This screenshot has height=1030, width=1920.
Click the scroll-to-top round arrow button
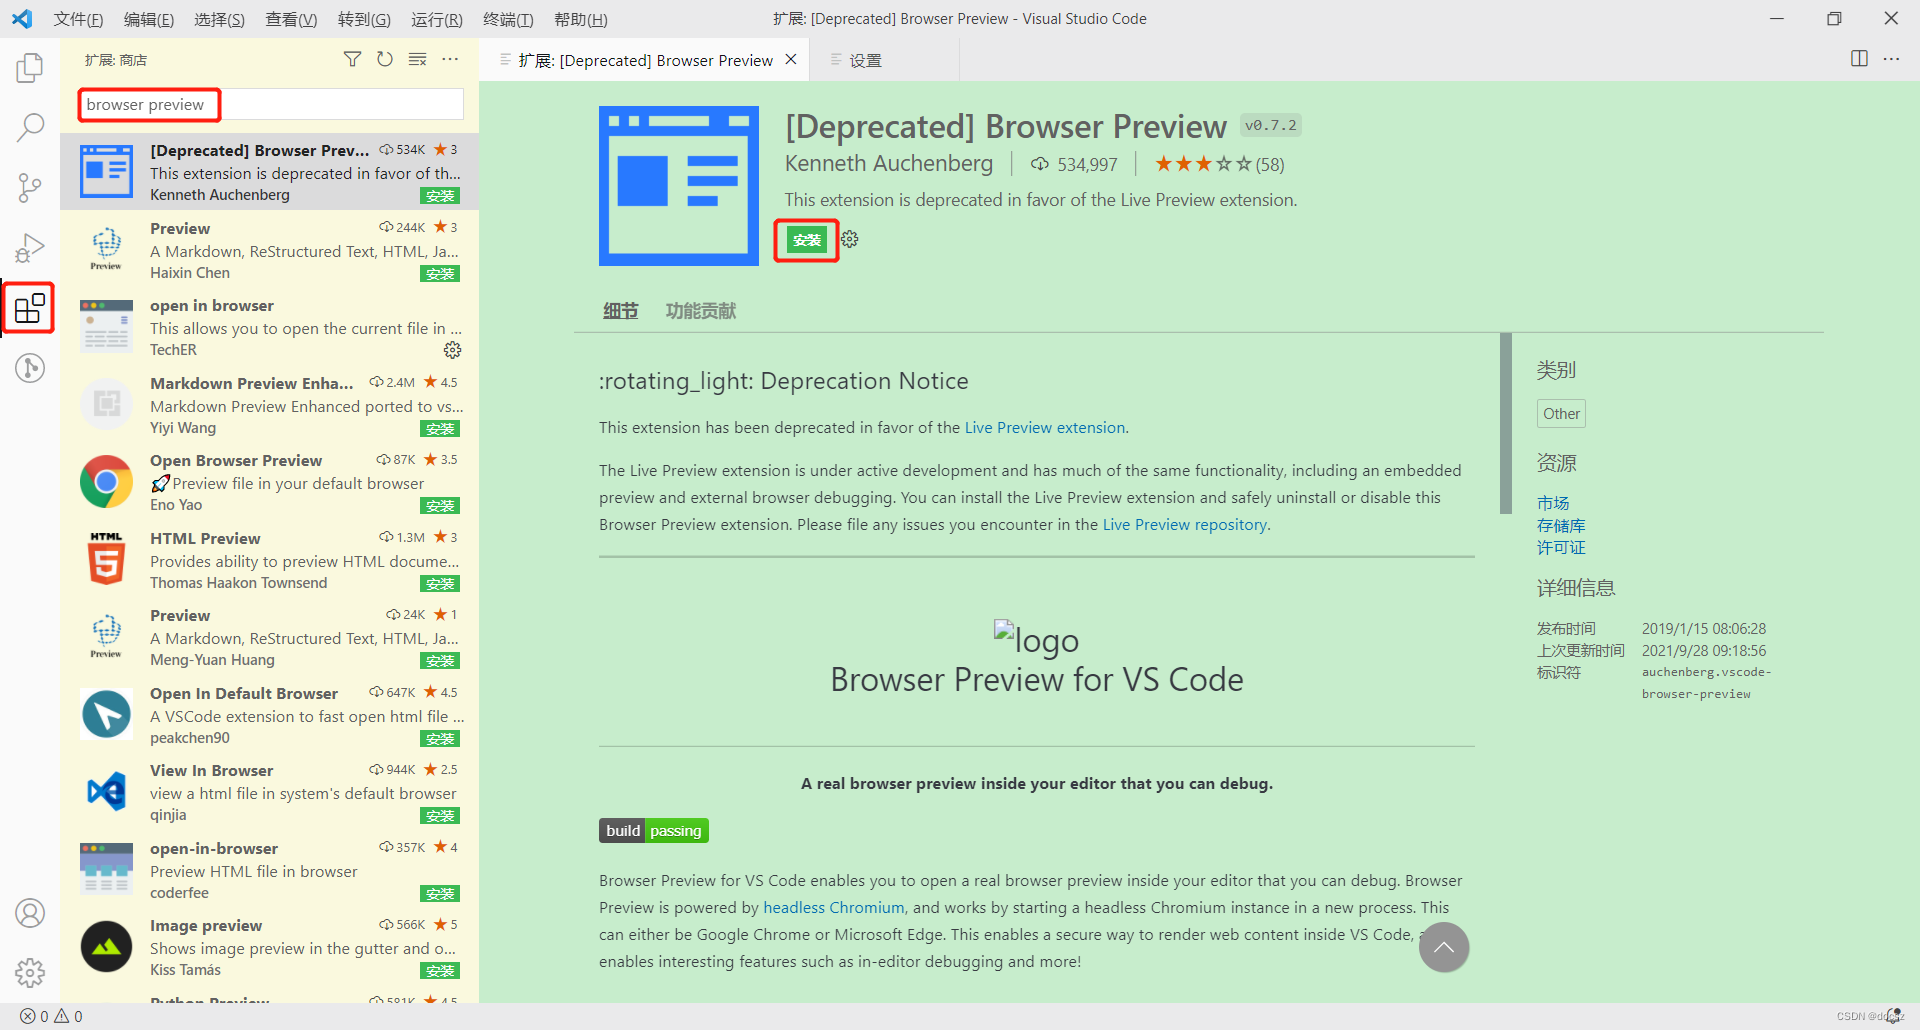(1444, 947)
